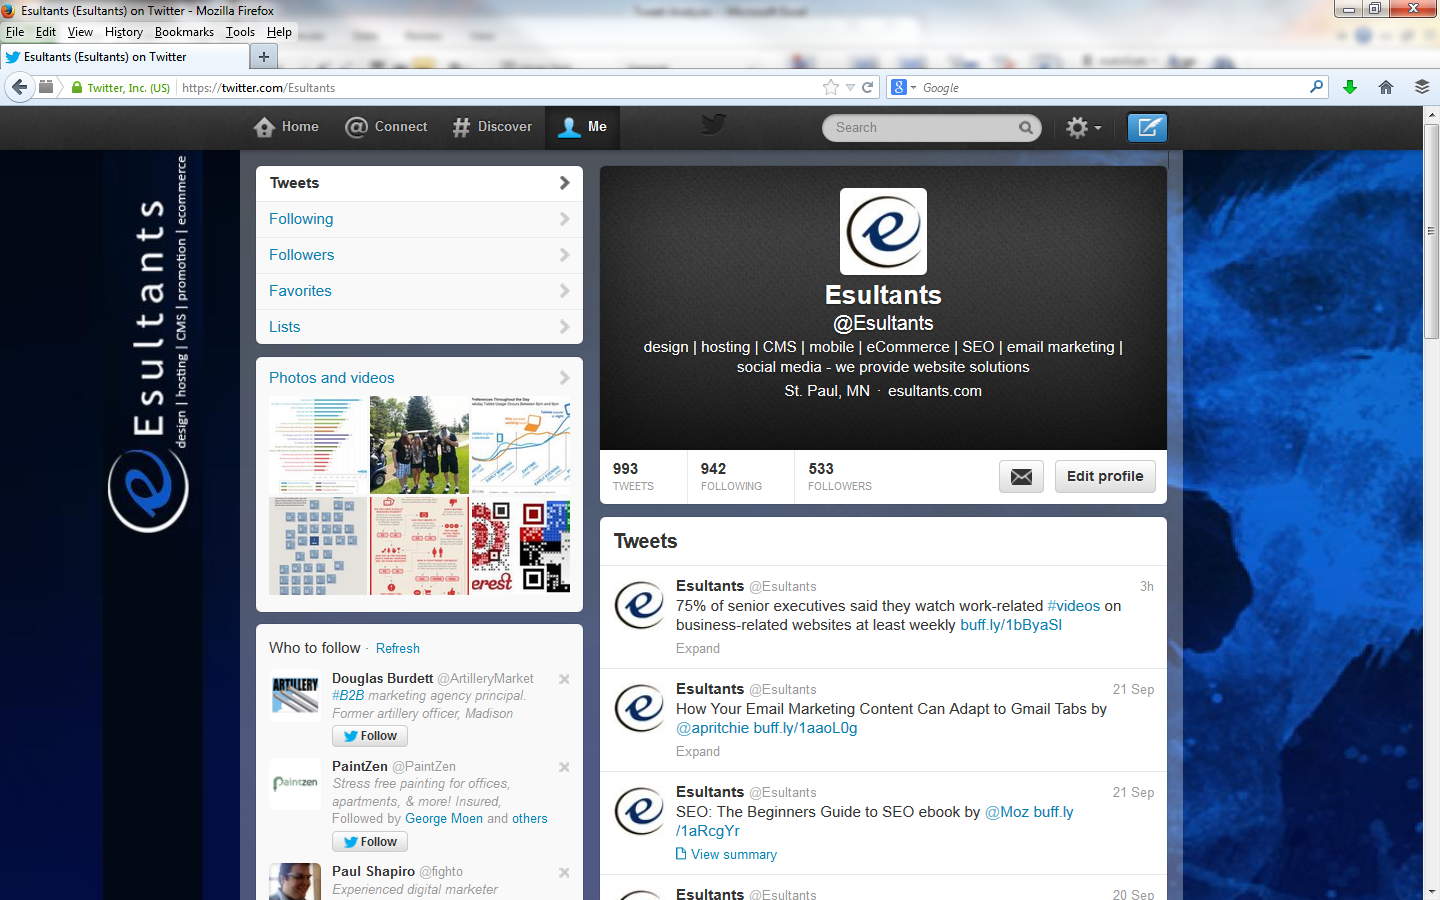This screenshot has width=1440, height=900.
Task: Click the Twitter search magnifier icon
Action: tap(1025, 127)
